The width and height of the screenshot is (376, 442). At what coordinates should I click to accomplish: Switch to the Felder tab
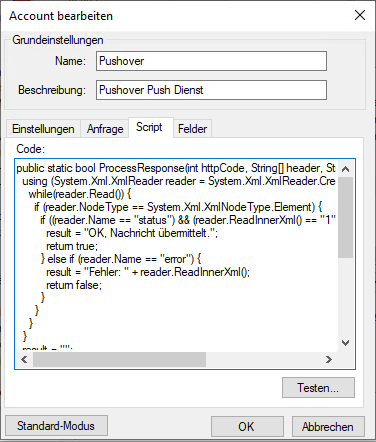(x=192, y=129)
